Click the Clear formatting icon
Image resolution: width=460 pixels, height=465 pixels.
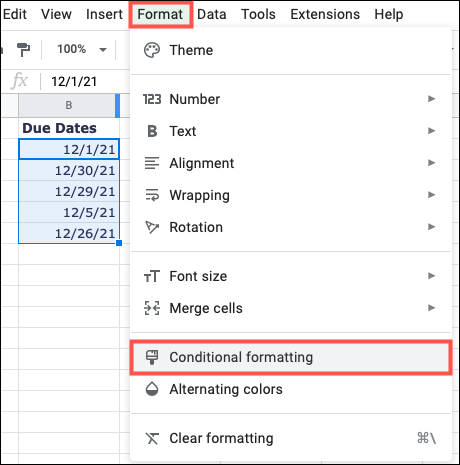(152, 438)
